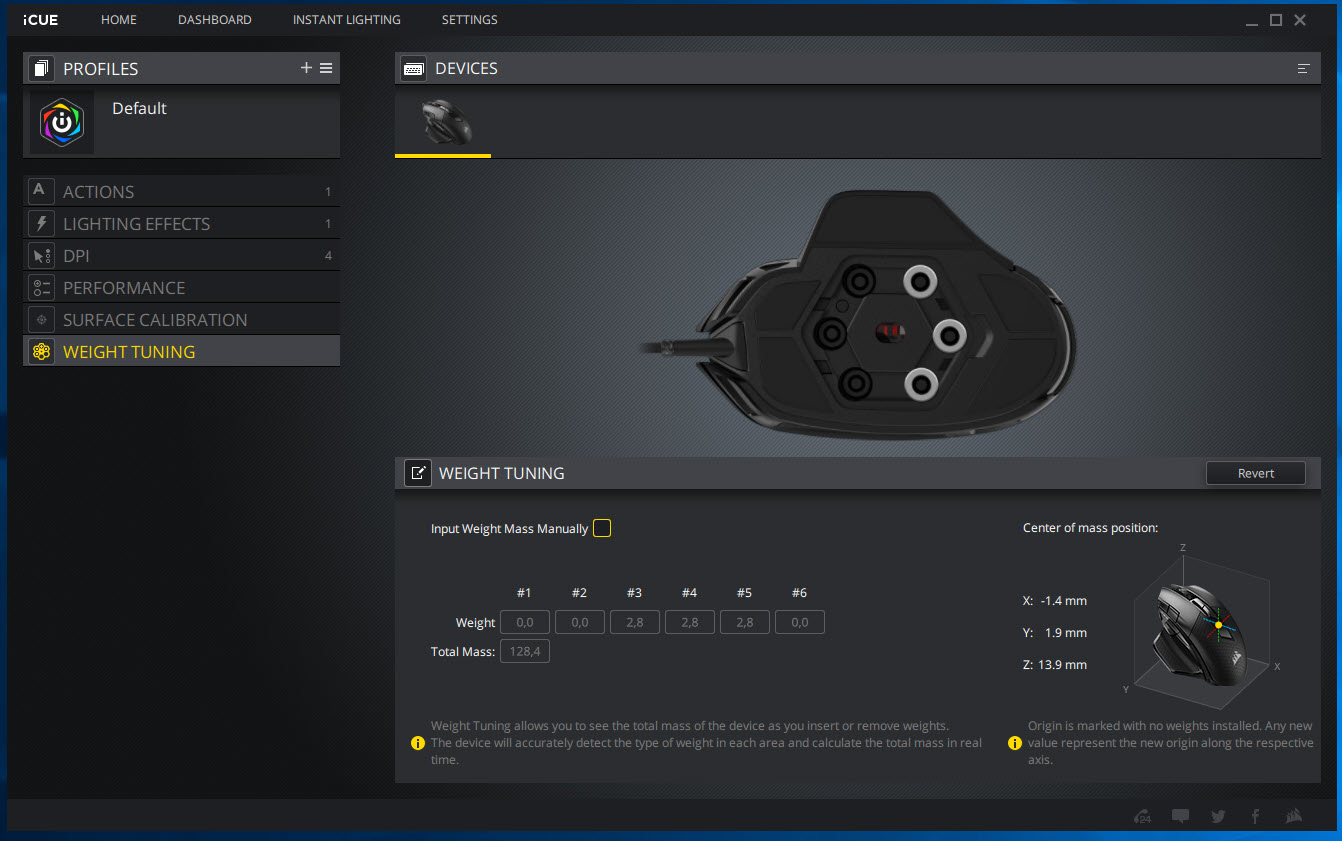
Task: Click the Y: 1.9 mm value
Action: (x=1054, y=632)
